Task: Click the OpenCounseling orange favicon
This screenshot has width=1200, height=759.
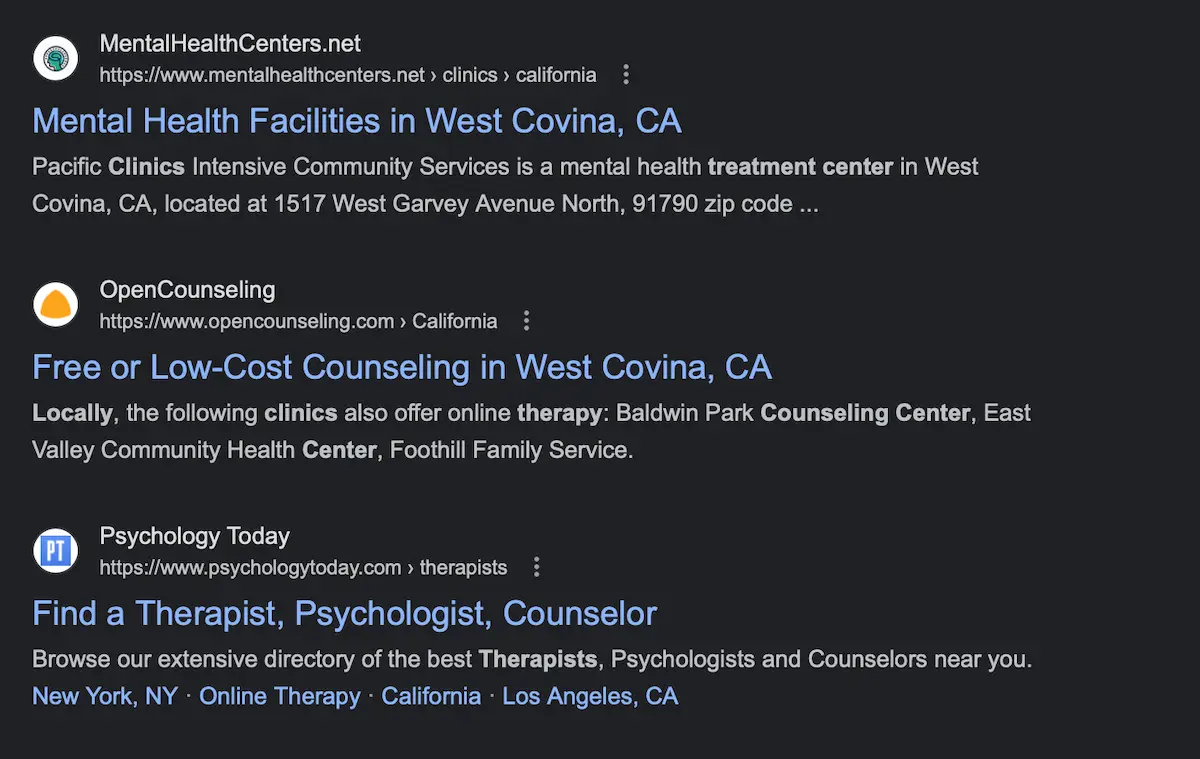Action: (55, 305)
